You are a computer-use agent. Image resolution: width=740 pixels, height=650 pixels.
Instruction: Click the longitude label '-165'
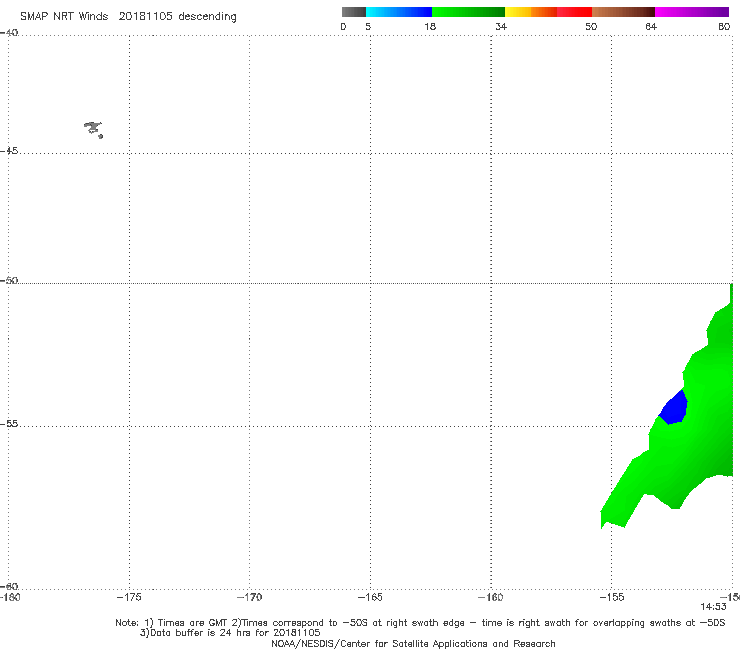point(370,597)
